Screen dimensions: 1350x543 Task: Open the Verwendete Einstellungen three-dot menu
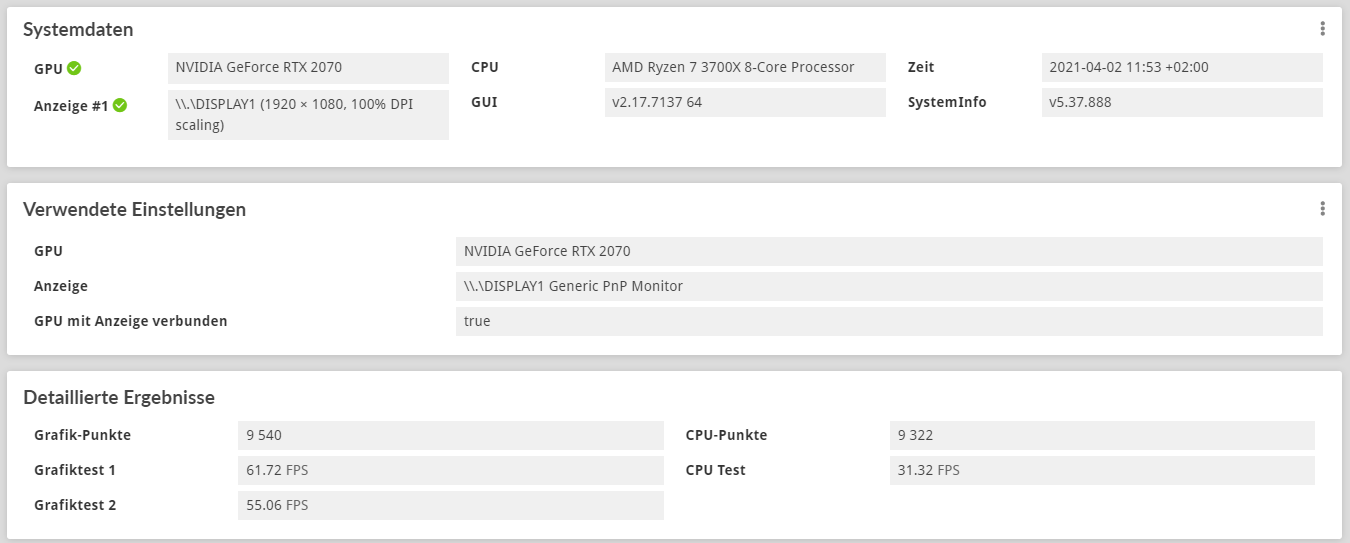[x=1322, y=209]
